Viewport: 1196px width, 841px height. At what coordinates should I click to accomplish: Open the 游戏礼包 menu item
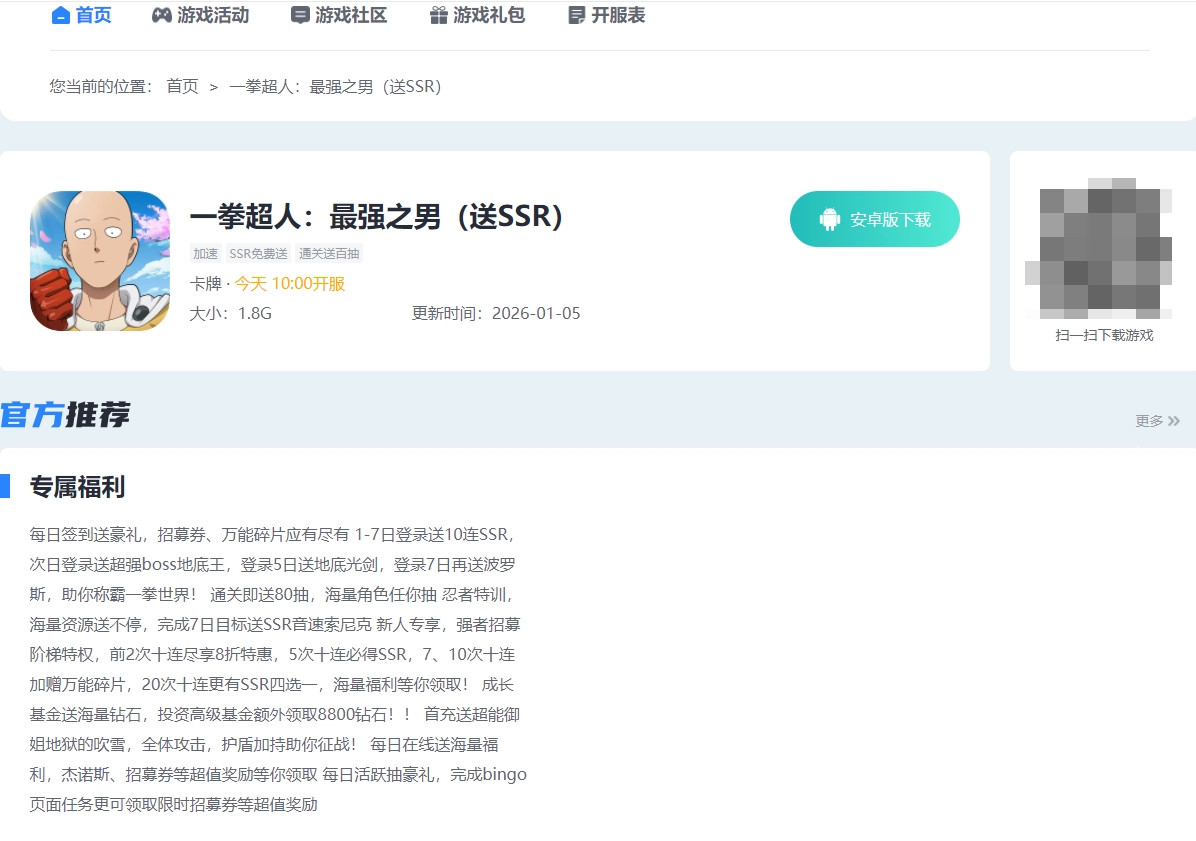[489, 16]
